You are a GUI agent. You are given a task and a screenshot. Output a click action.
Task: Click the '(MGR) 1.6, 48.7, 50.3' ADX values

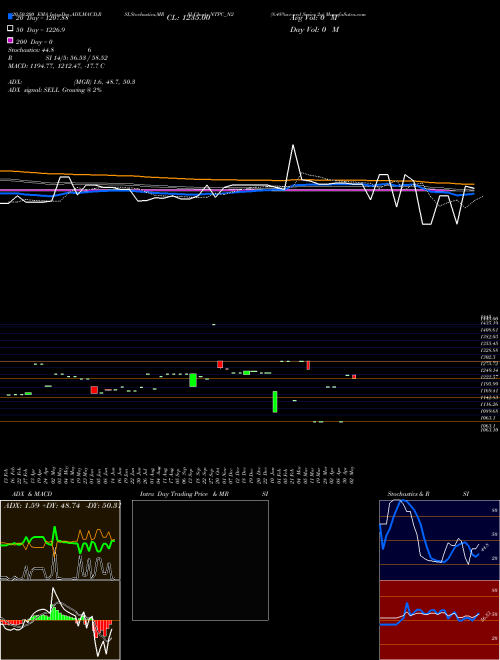click(104, 82)
